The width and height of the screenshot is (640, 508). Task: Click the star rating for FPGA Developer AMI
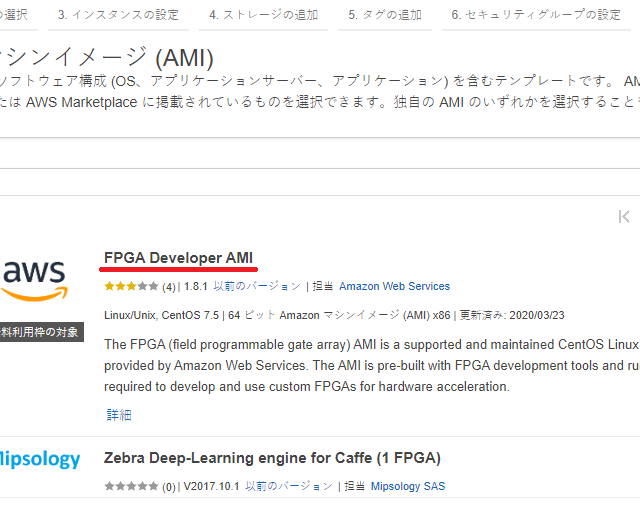[x=130, y=286]
